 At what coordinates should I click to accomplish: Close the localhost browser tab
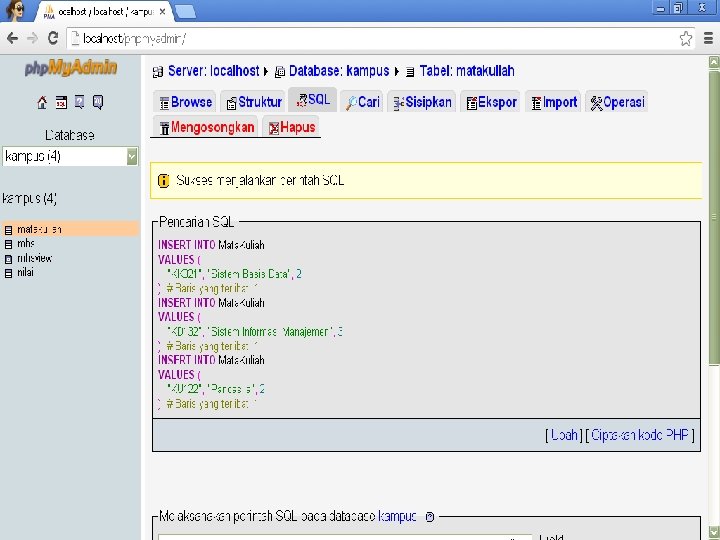pos(162,12)
